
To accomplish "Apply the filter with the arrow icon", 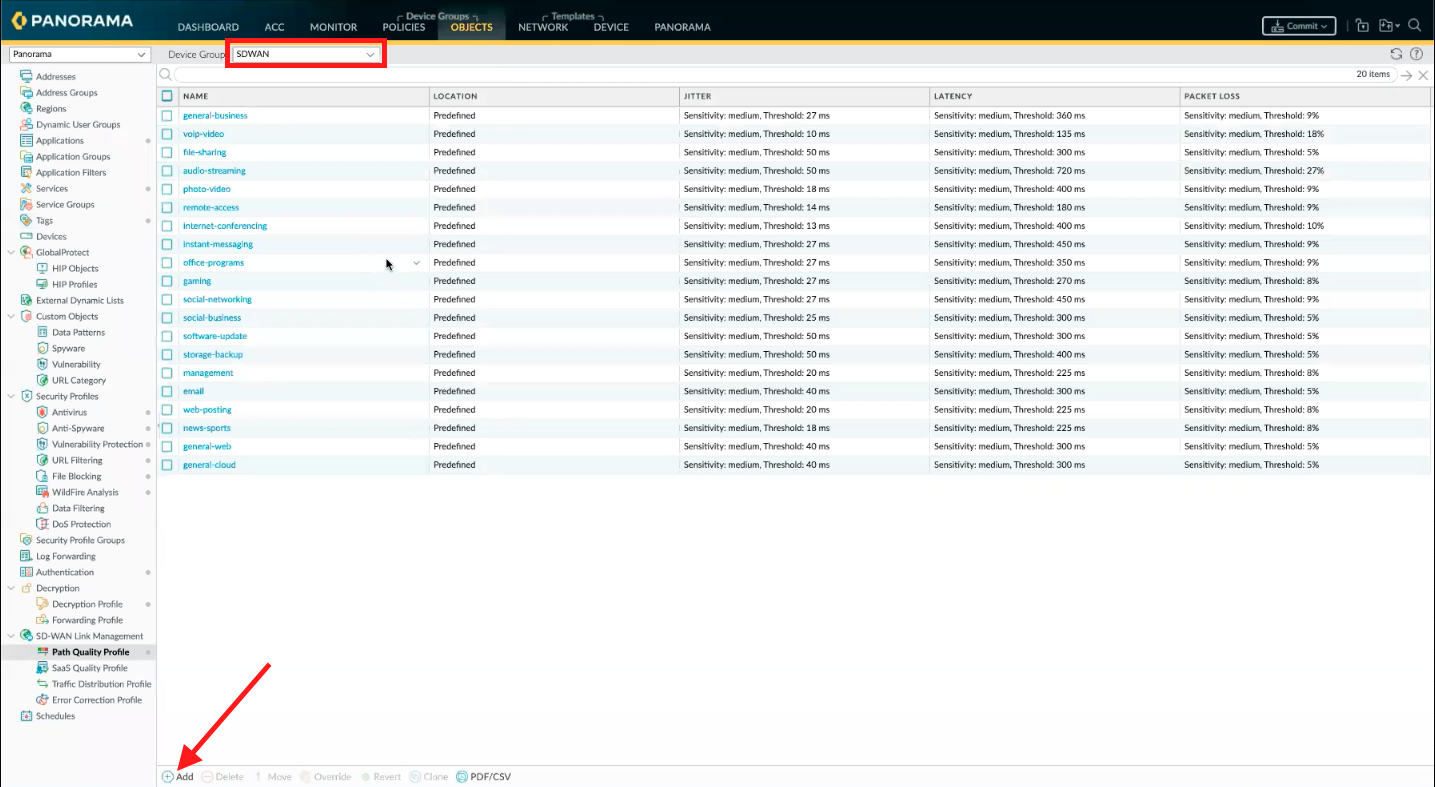I will pyautogui.click(x=1406, y=75).
